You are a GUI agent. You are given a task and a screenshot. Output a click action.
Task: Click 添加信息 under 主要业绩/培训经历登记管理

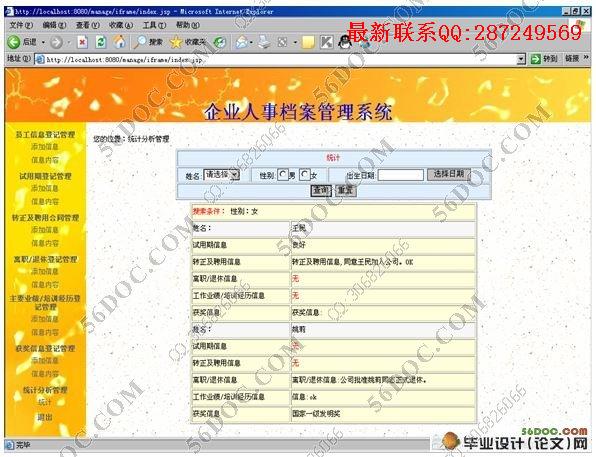45,319
